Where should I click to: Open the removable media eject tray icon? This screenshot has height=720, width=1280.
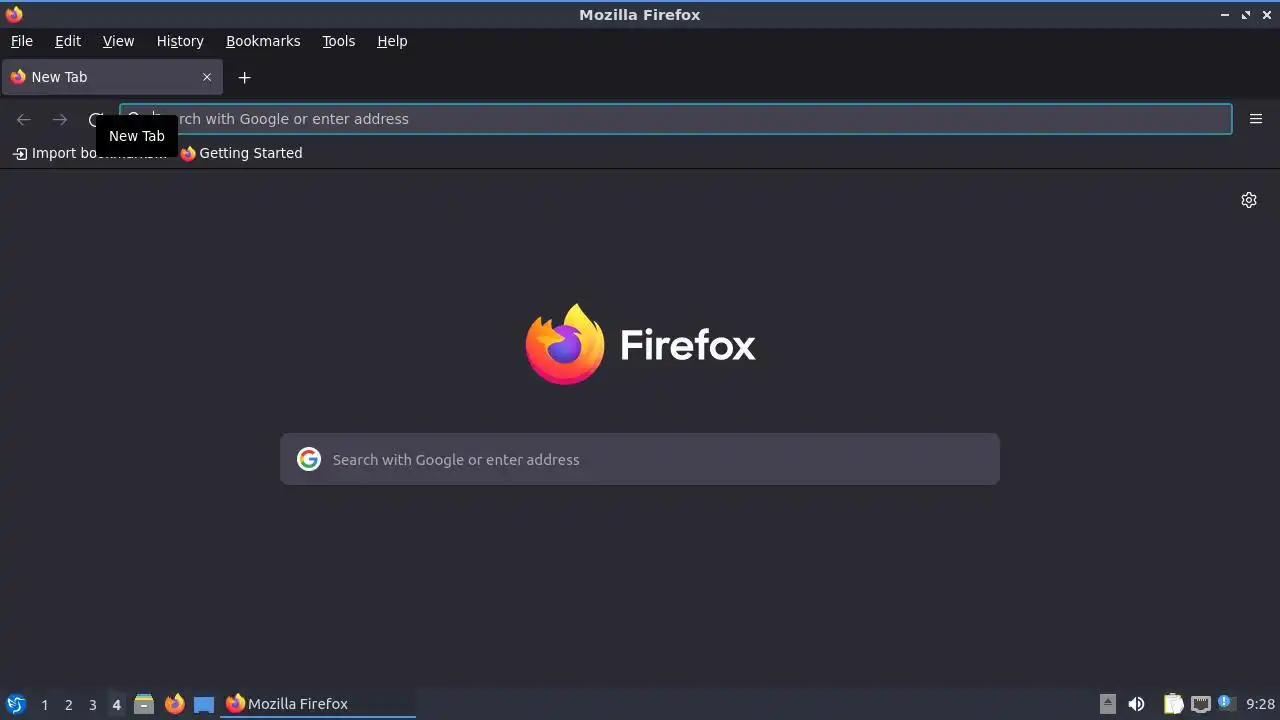[1107, 704]
